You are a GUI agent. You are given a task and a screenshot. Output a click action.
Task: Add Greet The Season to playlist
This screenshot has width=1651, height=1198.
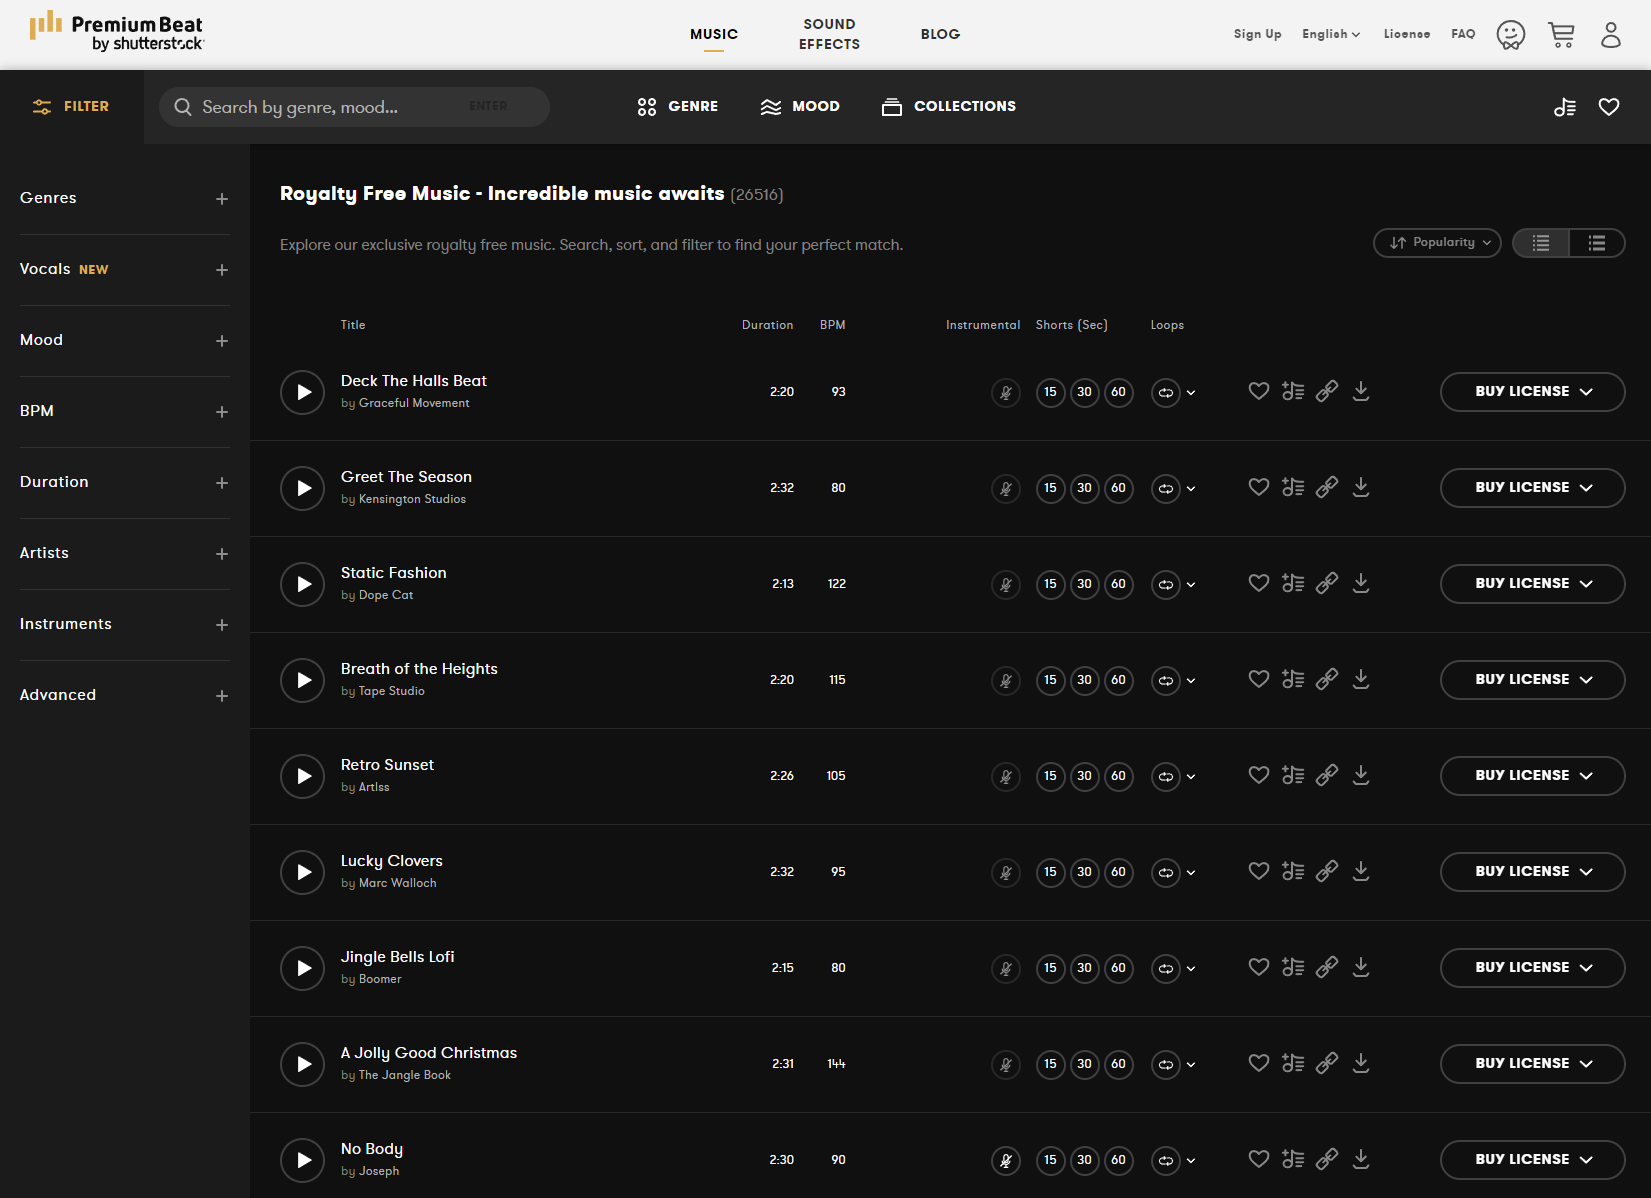1293,487
